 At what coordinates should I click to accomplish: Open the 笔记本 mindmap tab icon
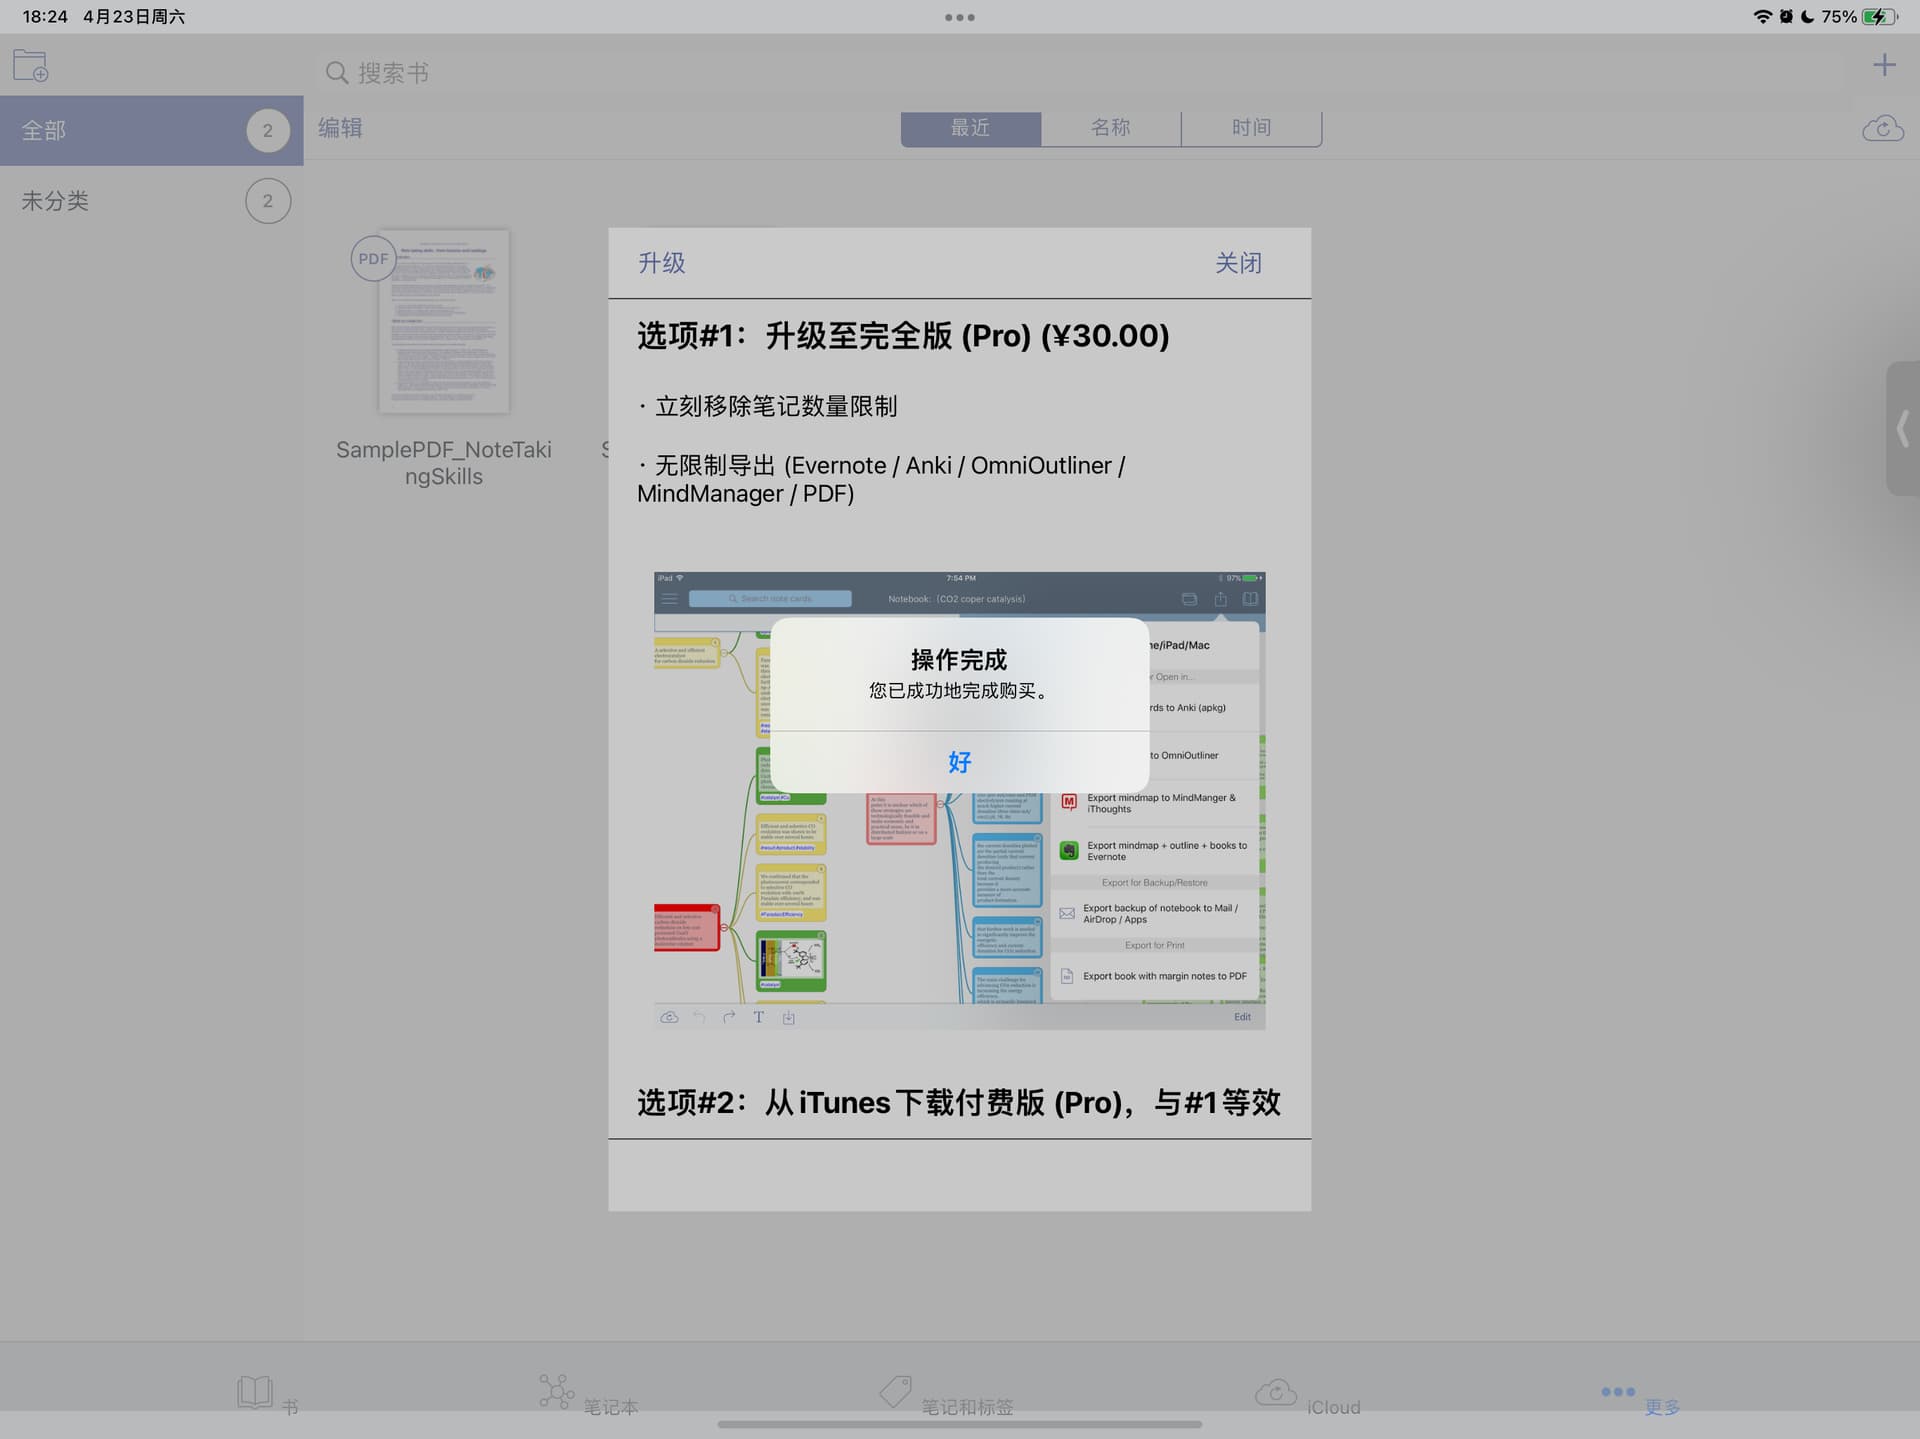[557, 1391]
